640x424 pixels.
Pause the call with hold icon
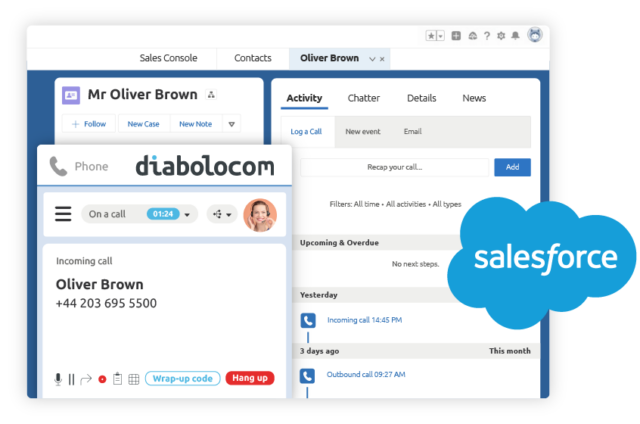pos(71,379)
